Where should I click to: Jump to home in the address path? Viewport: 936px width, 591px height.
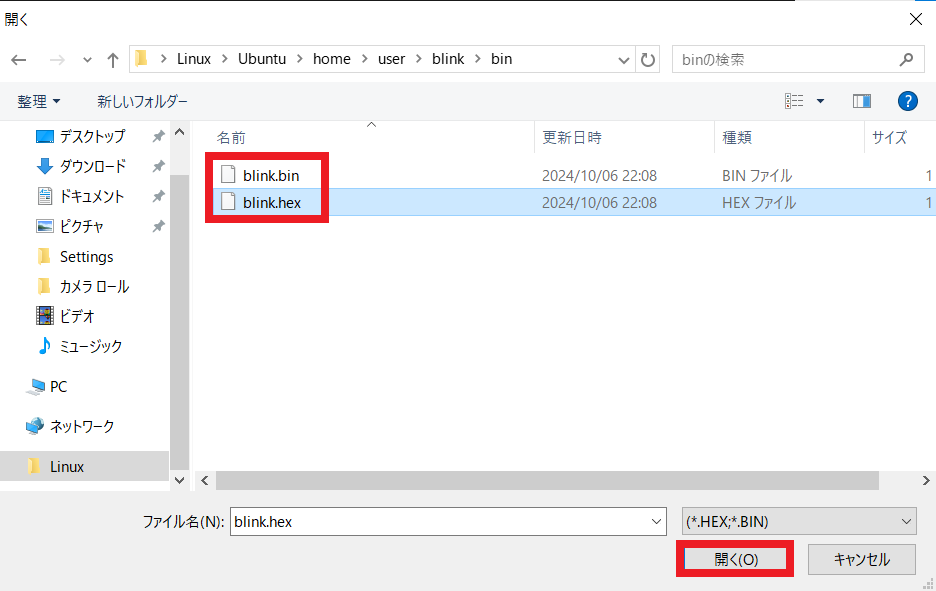pos(331,59)
